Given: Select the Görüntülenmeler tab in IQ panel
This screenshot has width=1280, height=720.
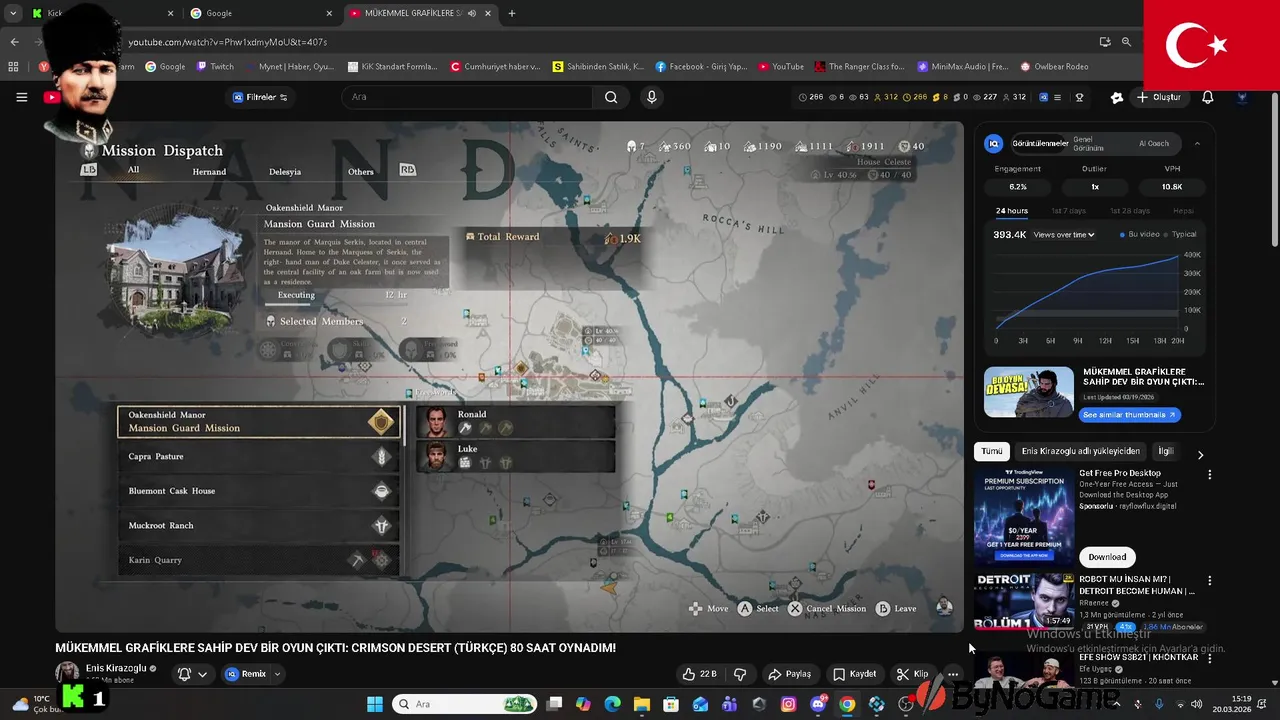Looking at the screenshot, I should (x=1040, y=143).
